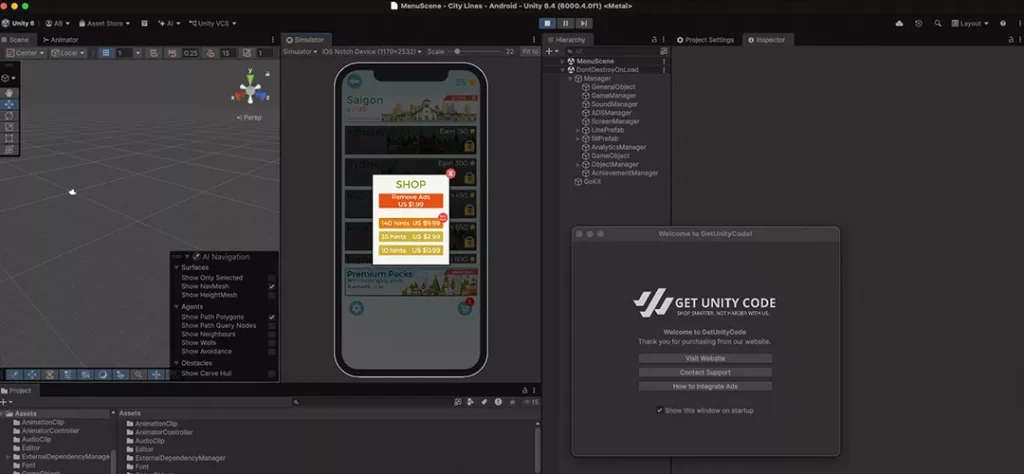Tap the shopping cart icon in simulator
This screenshot has height=474, width=1024.
click(x=465, y=308)
